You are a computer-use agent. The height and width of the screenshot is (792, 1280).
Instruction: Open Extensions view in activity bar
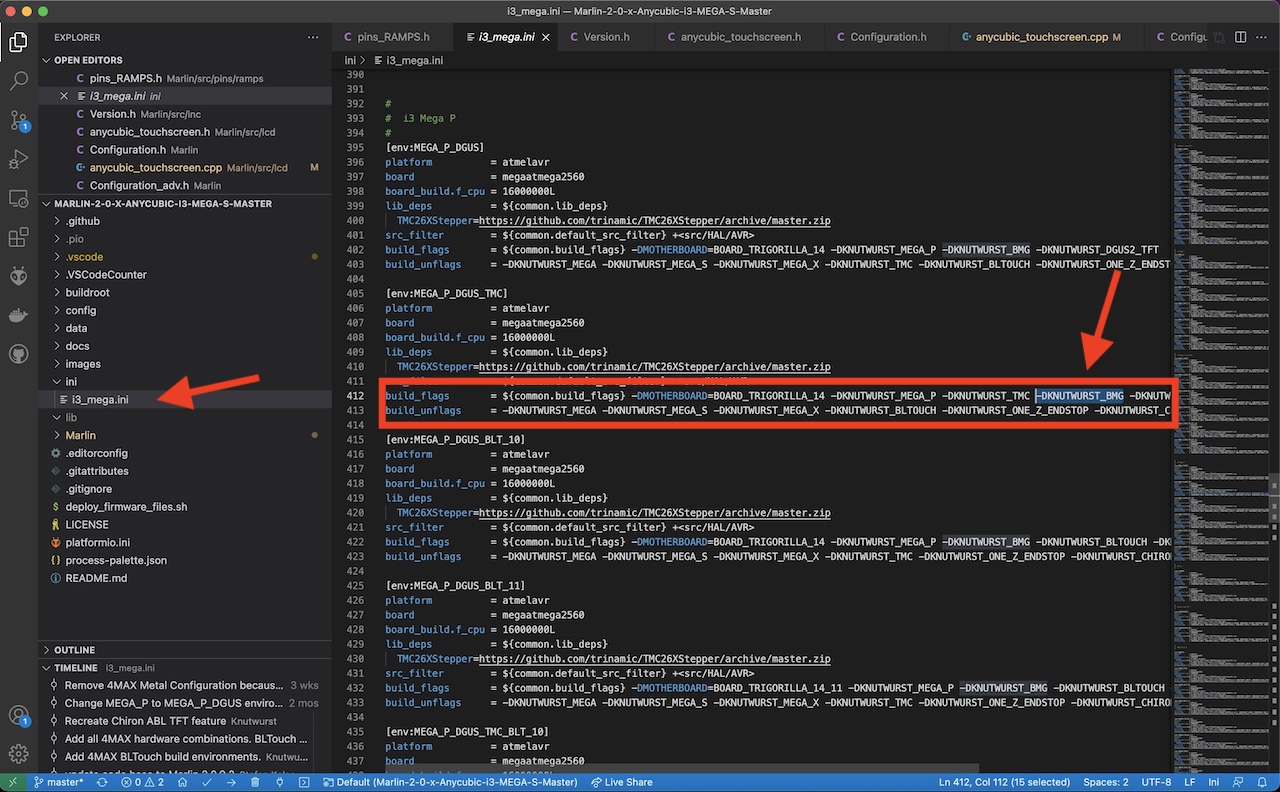tap(18, 237)
